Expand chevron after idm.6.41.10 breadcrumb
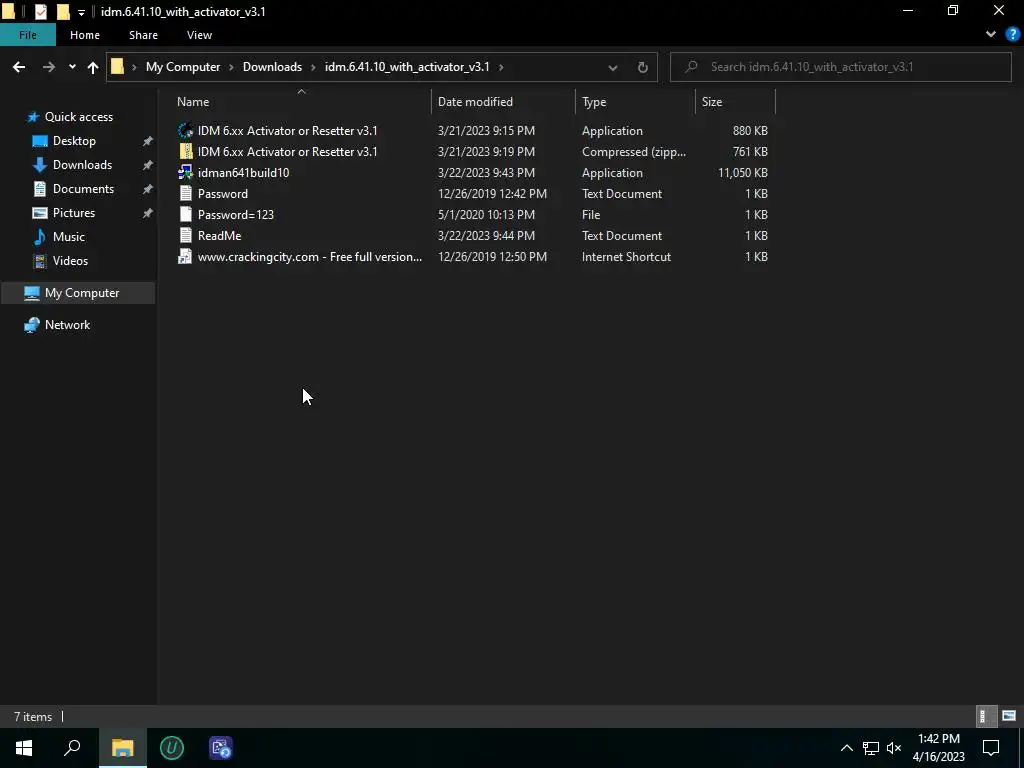 [x=501, y=67]
